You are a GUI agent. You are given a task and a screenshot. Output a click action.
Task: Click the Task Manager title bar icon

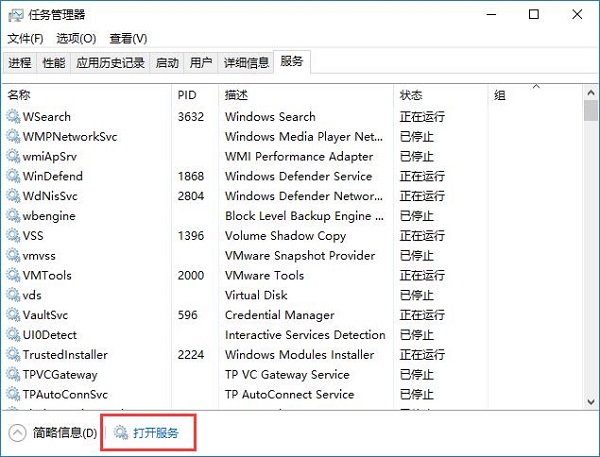[15, 15]
